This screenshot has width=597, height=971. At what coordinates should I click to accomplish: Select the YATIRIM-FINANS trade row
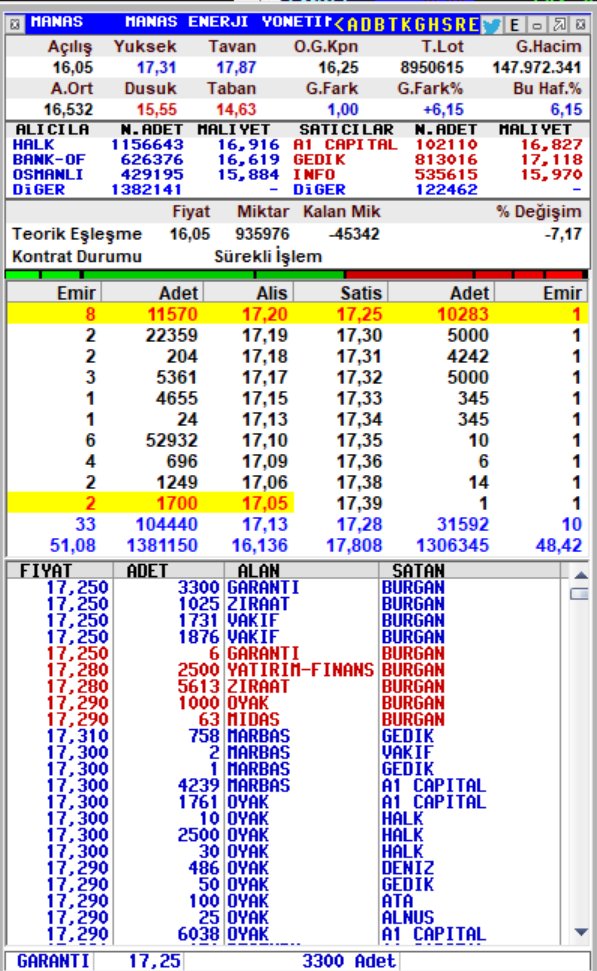pyautogui.click(x=285, y=669)
